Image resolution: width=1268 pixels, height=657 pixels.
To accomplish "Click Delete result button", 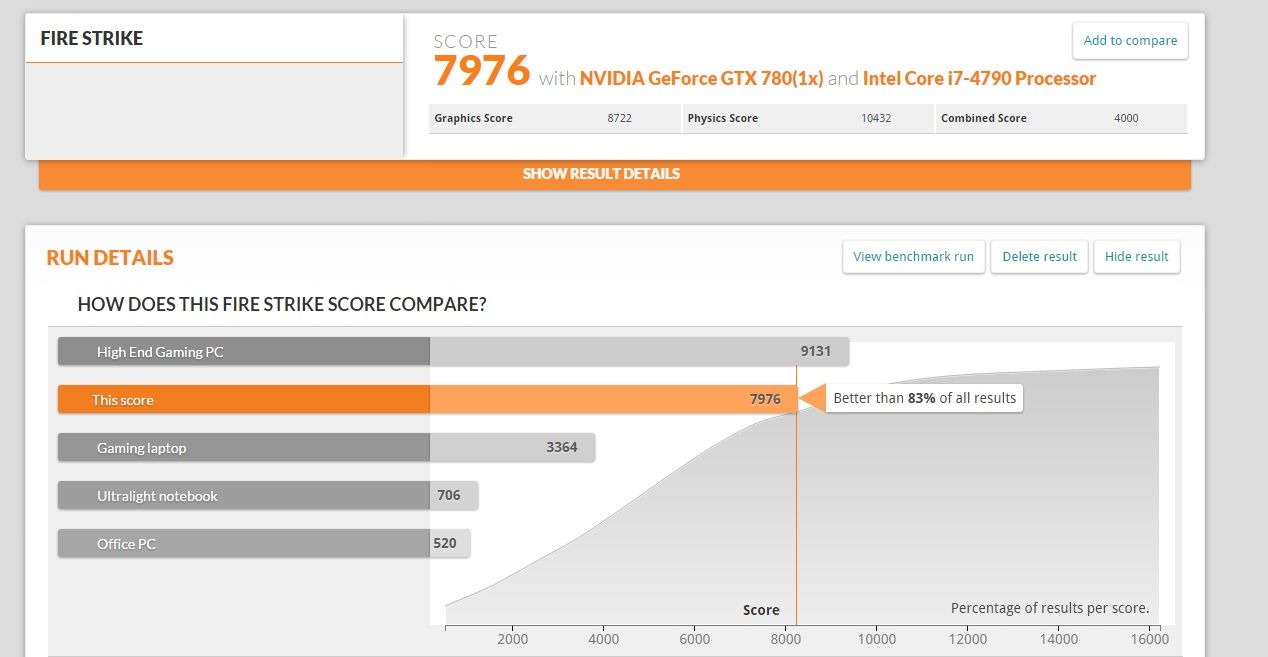I will click(1039, 257).
